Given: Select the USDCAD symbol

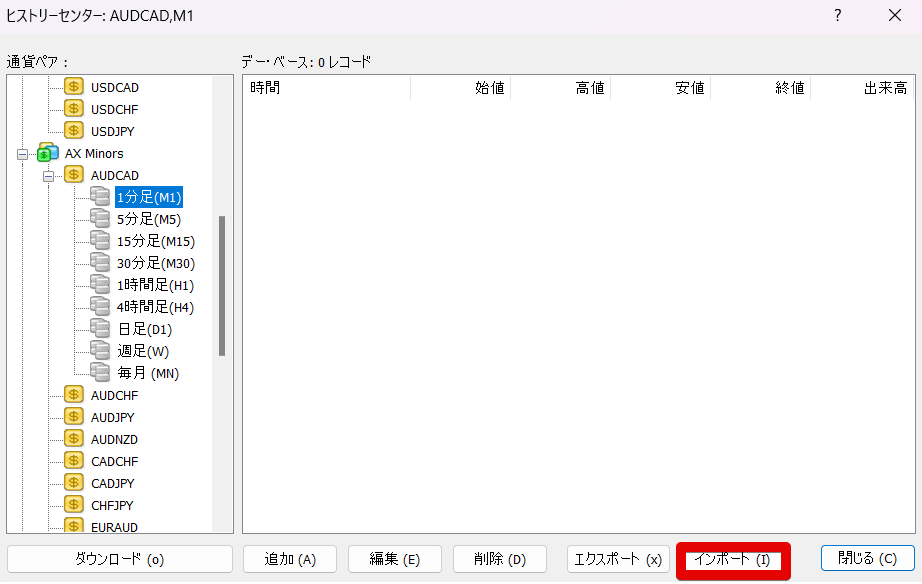Looking at the screenshot, I should (115, 88).
